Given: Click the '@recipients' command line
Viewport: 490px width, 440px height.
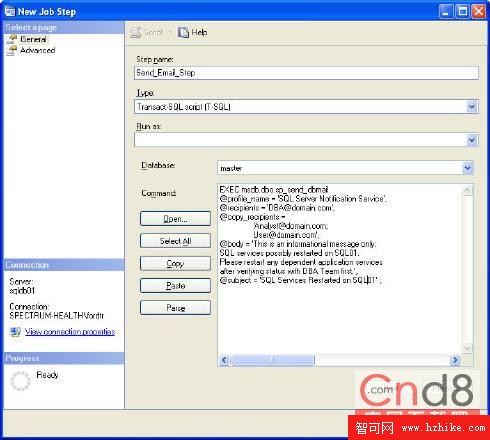Looking at the screenshot, I should (x=277, y=208).
